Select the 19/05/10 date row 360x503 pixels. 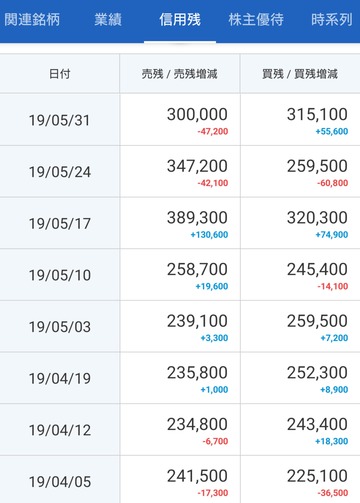pos(180,275)
